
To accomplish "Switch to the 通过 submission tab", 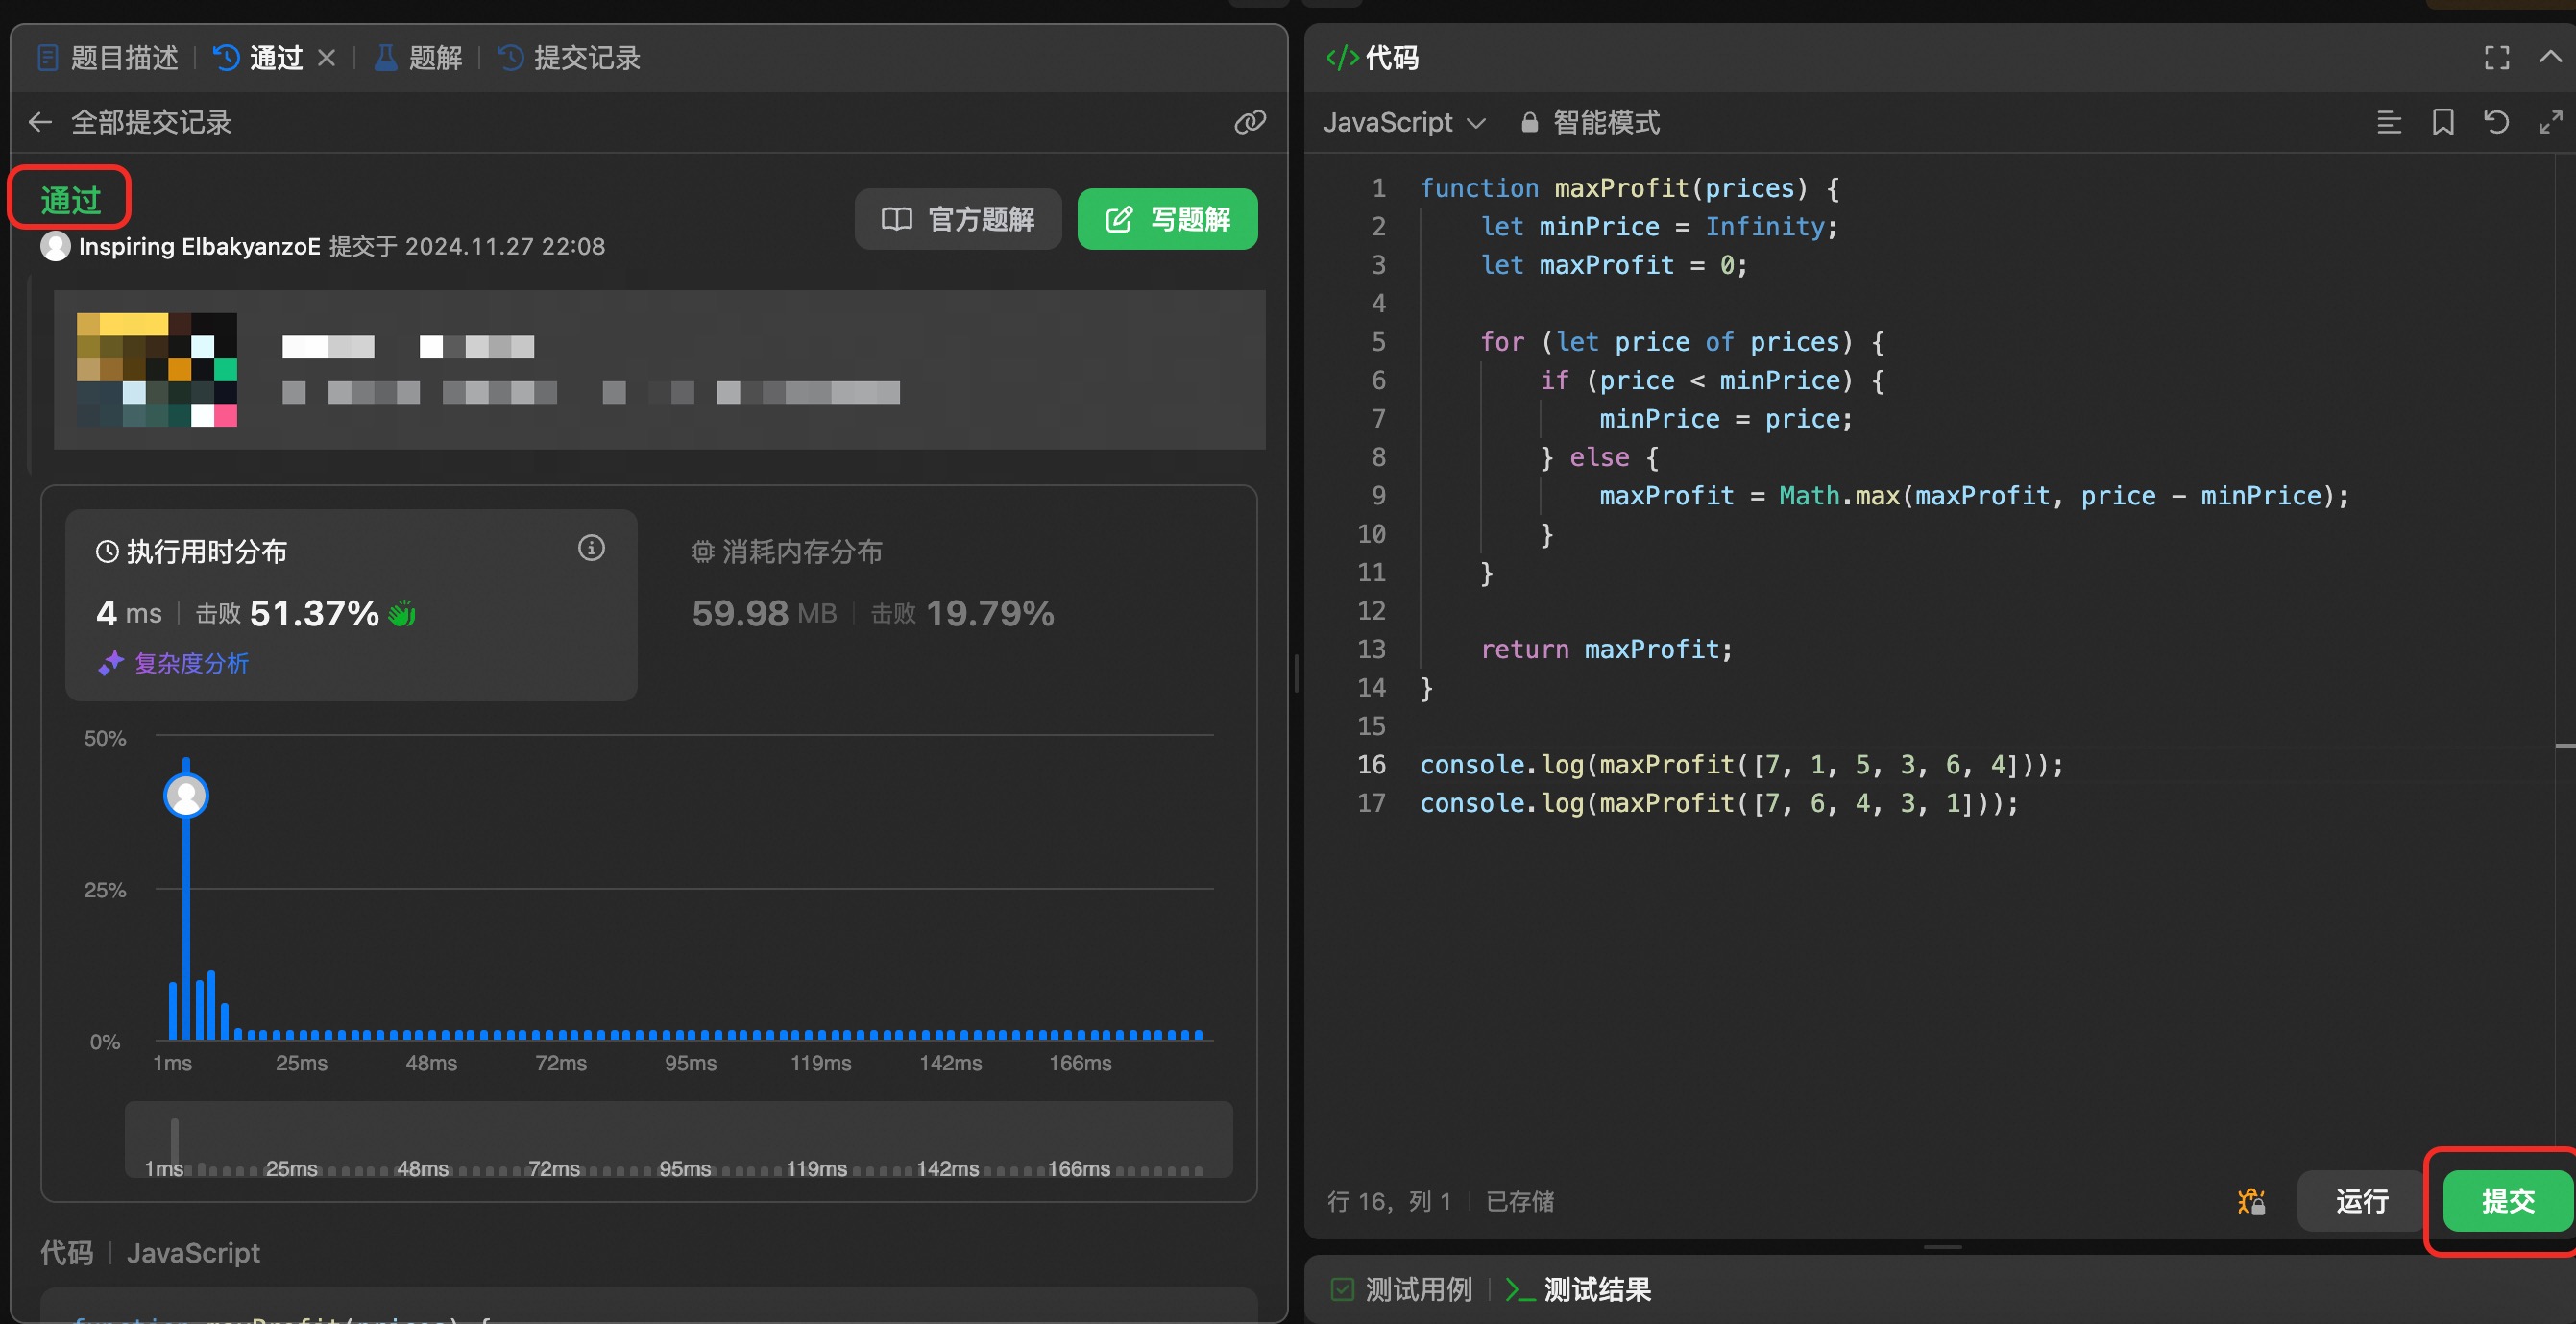I will pos(258,58).
